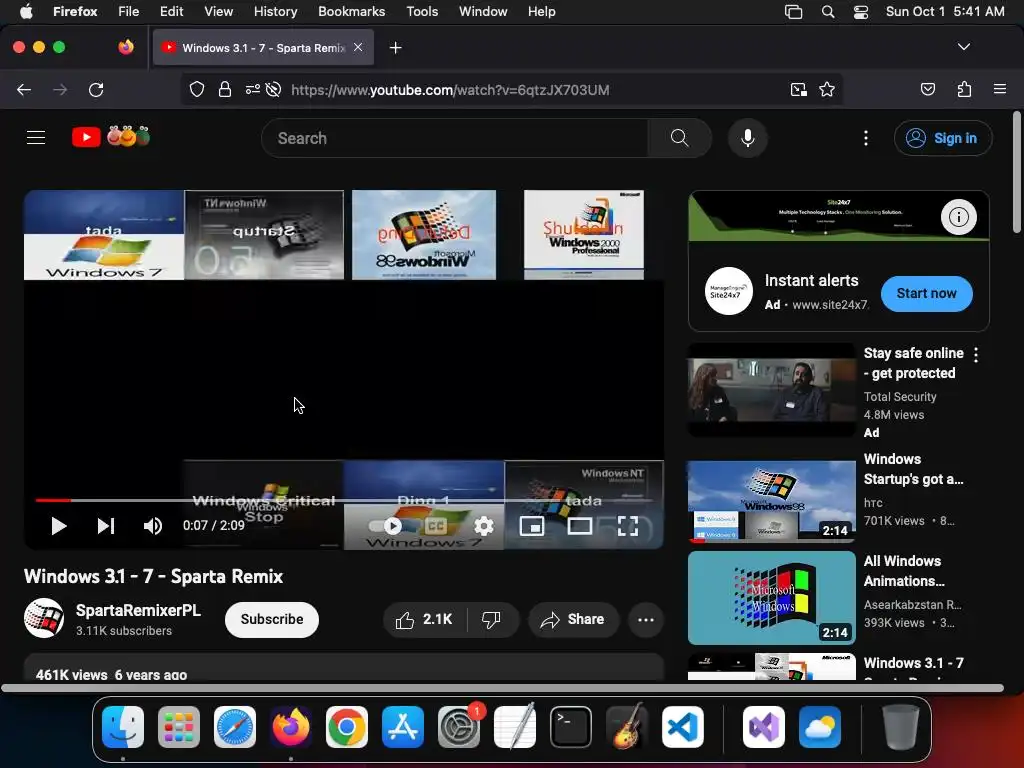Launch Terminal from Dock
This screenshot has height=768, width=1024.
click(x=571, y=727)
